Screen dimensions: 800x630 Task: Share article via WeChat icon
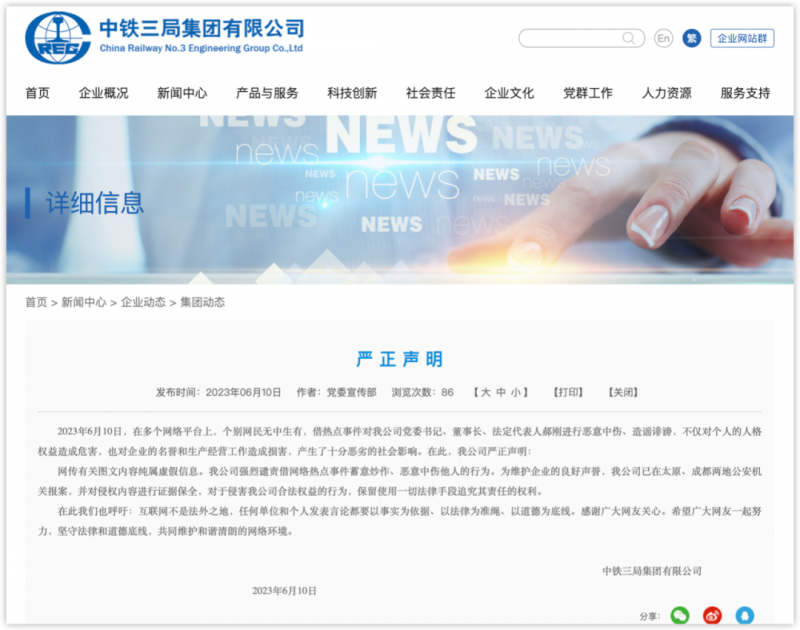click(x=680, y=615)
